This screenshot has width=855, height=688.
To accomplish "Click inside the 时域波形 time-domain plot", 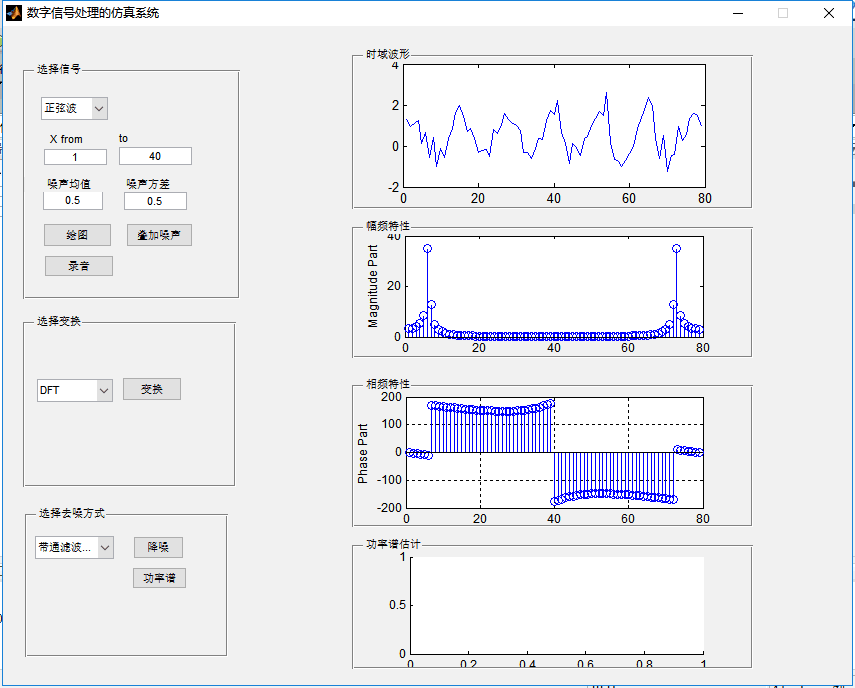I will (554, 126).
